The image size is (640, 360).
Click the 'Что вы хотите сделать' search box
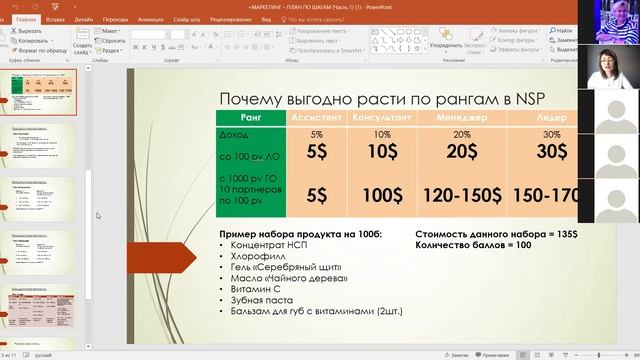(313, 19)
